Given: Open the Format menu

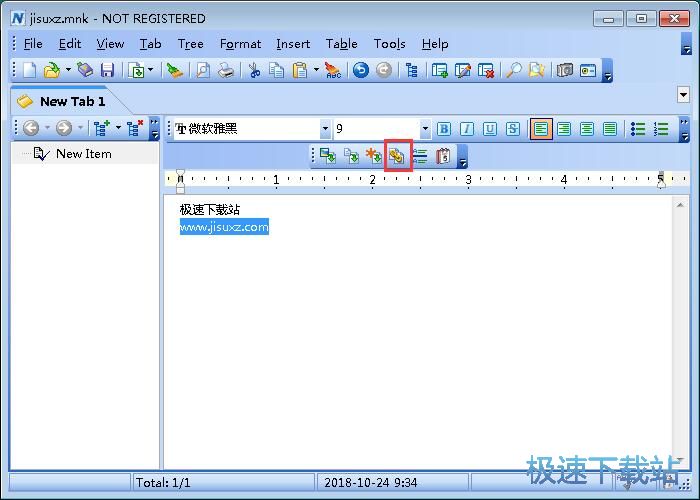Looking at the screenshot, I should pyautogui.click(x=240, y=44).
